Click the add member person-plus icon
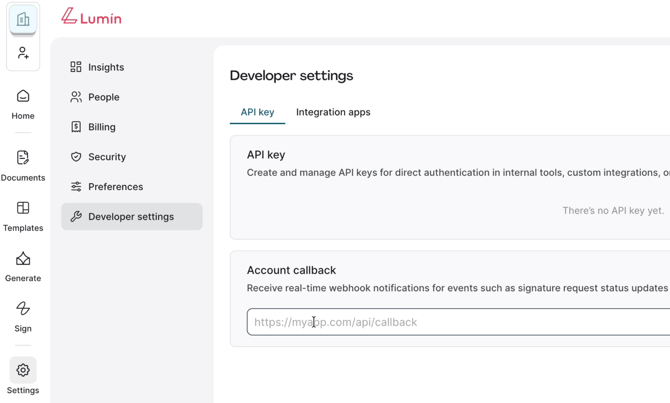The height and width of the screenshot is (403, 670). [23, 53]
